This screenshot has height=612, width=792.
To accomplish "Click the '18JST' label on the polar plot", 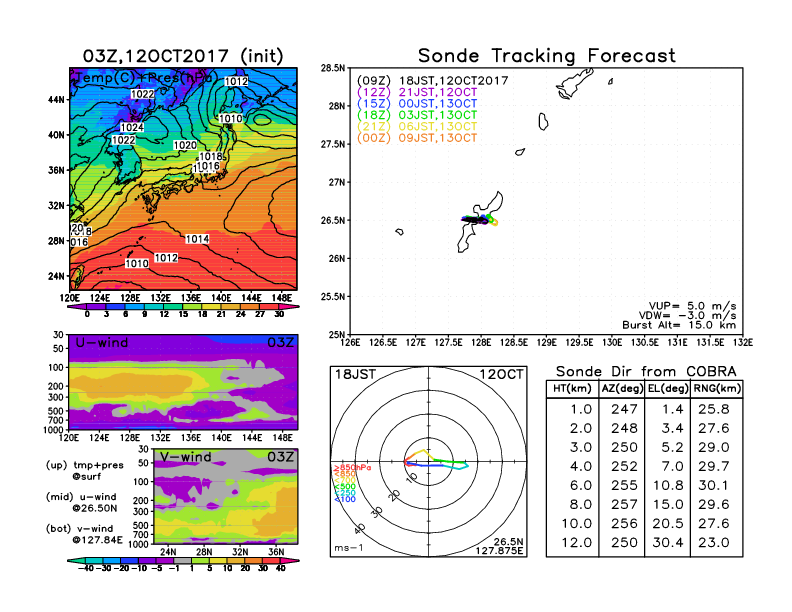I will (356, 375).
